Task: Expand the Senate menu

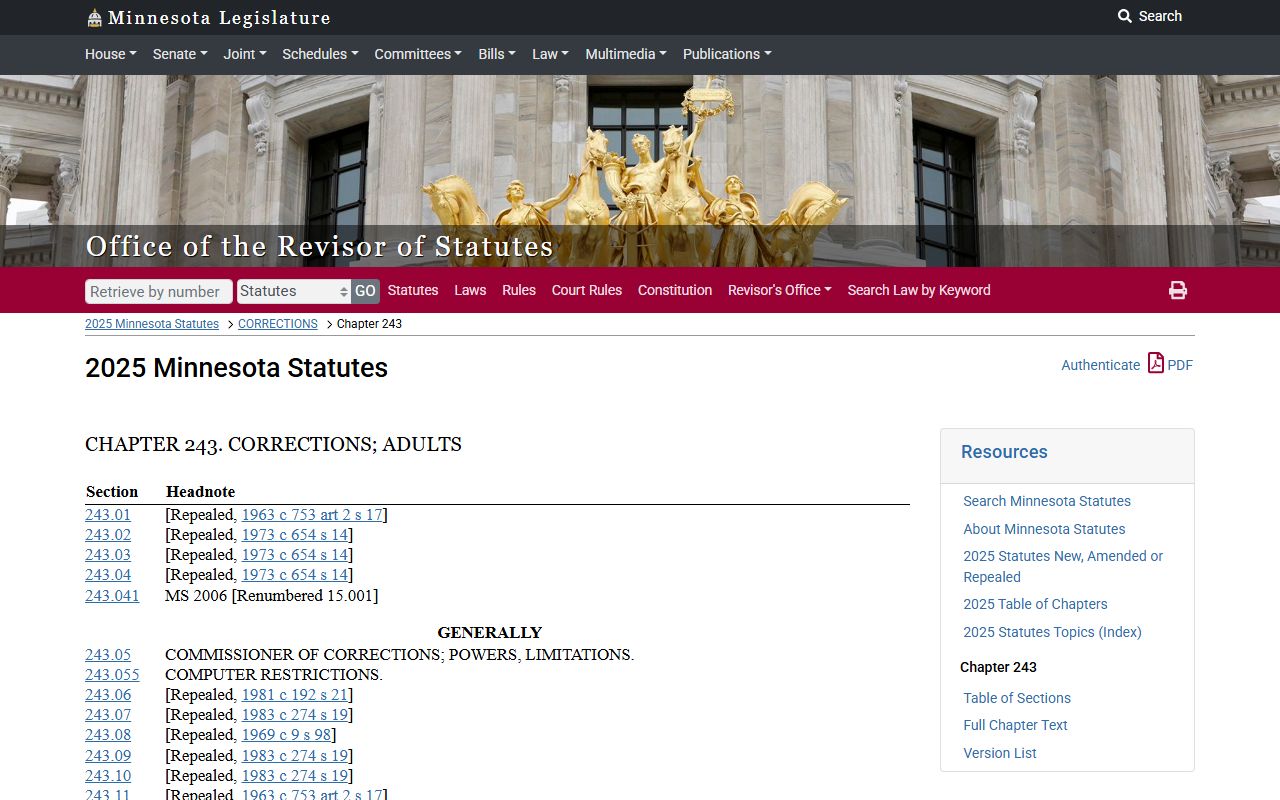Action: [180, 54]
